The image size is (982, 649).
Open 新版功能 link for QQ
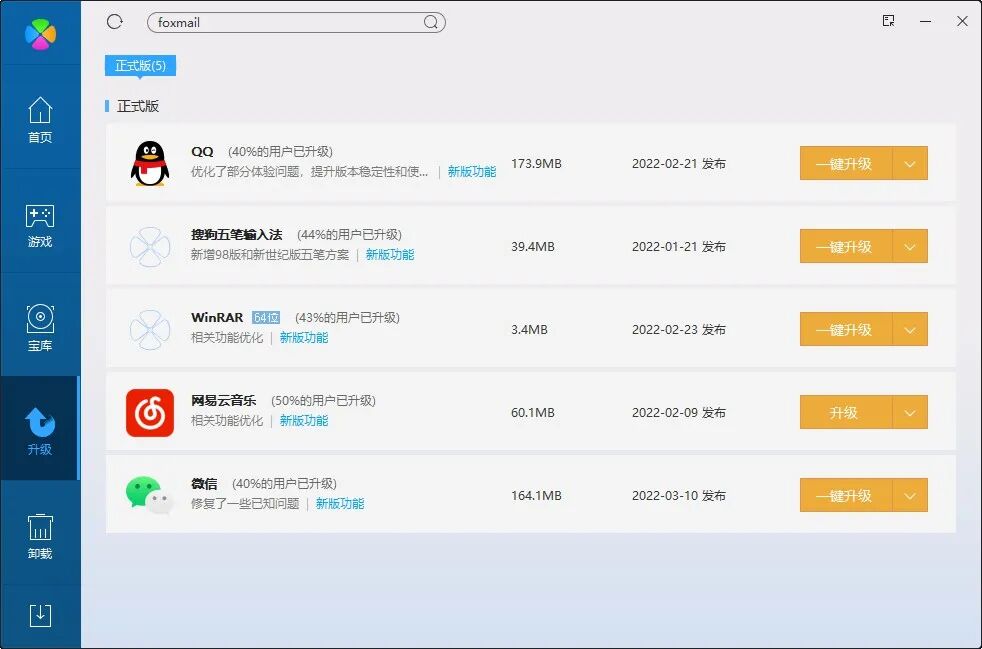[x=472, y=172]
